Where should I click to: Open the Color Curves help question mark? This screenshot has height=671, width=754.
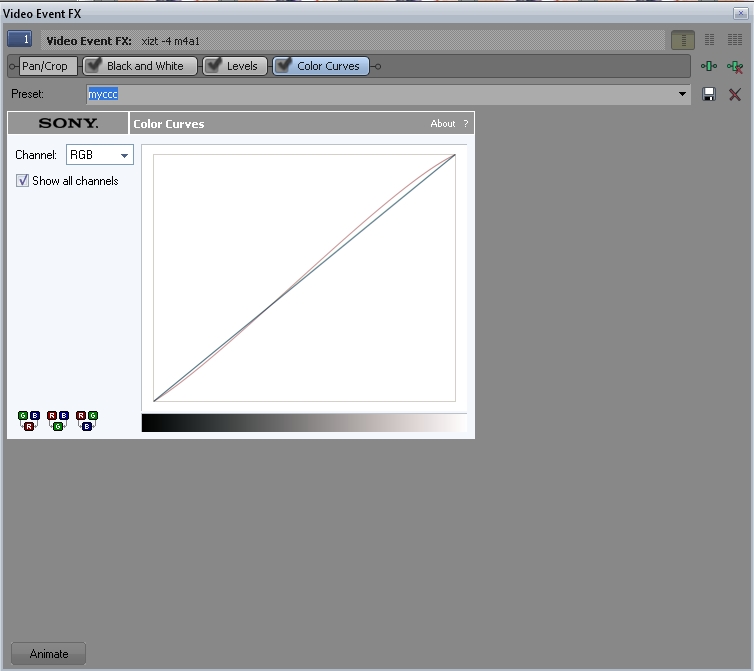pyautogui.click(x=465, y=124)
